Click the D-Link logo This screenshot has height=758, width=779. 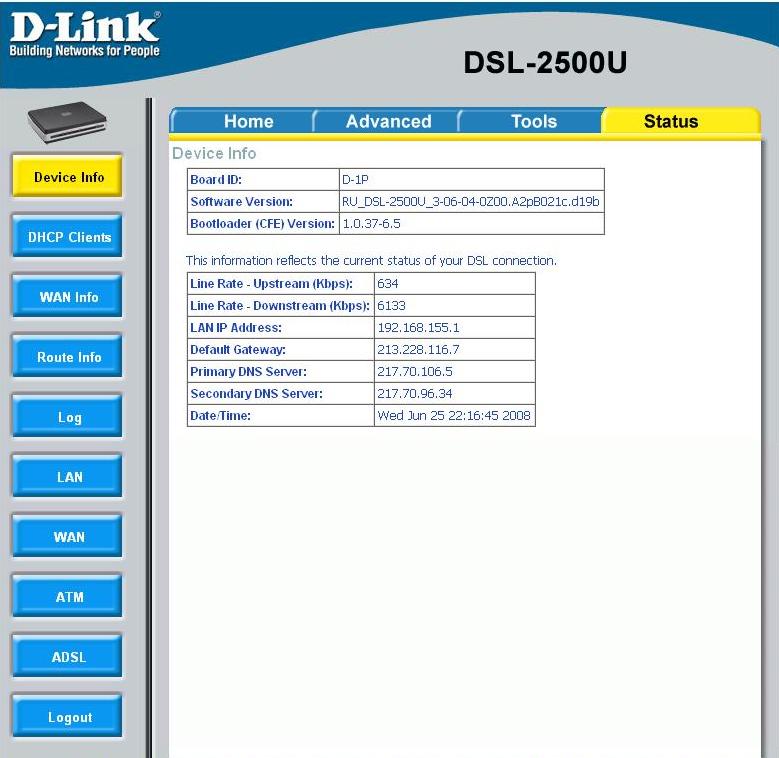coord(84,27)
